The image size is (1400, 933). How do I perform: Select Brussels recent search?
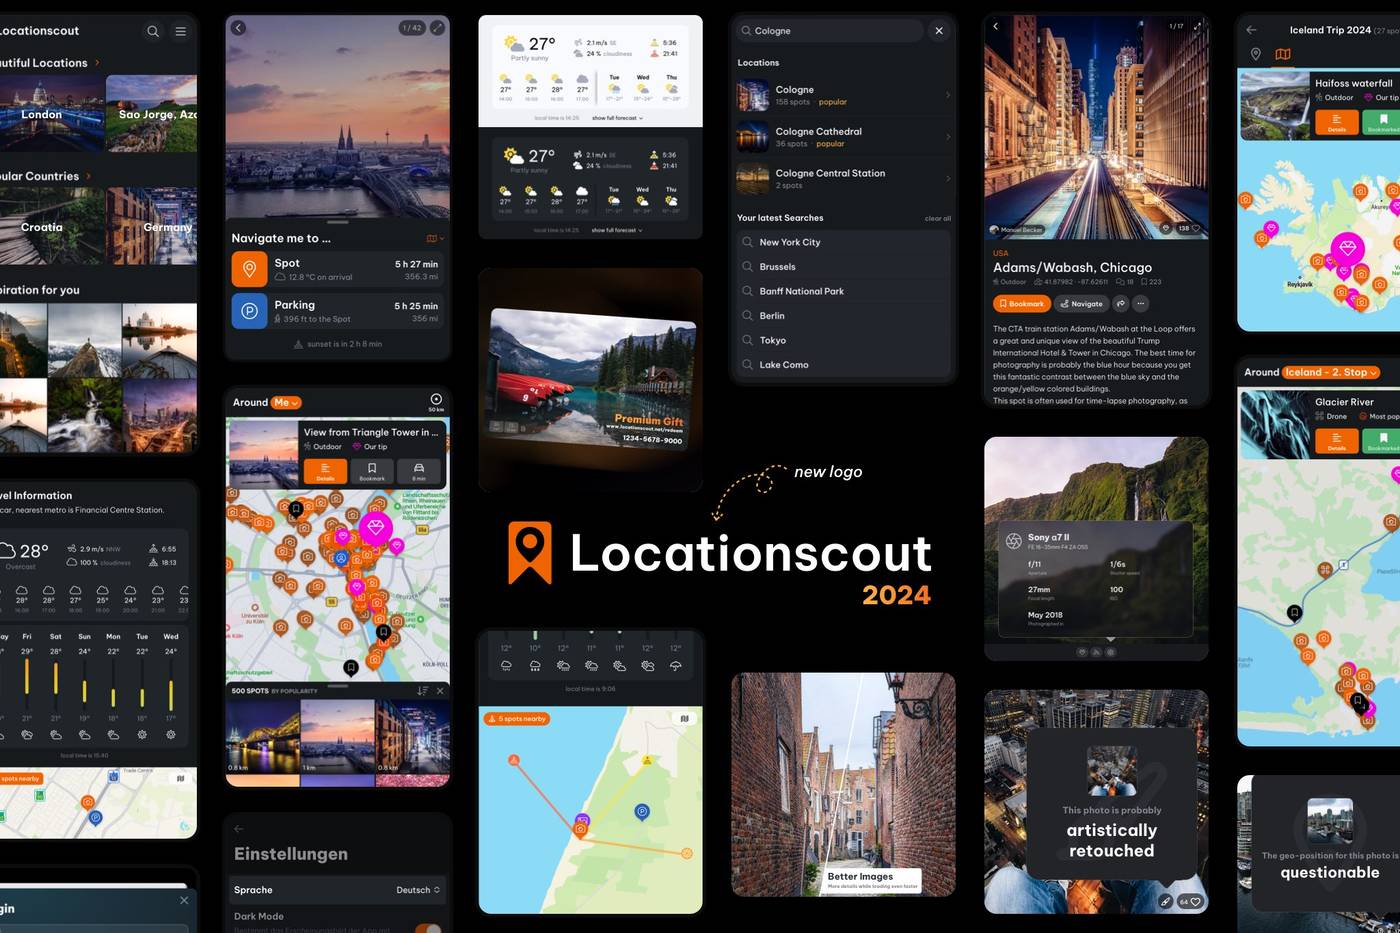(844, 267)
